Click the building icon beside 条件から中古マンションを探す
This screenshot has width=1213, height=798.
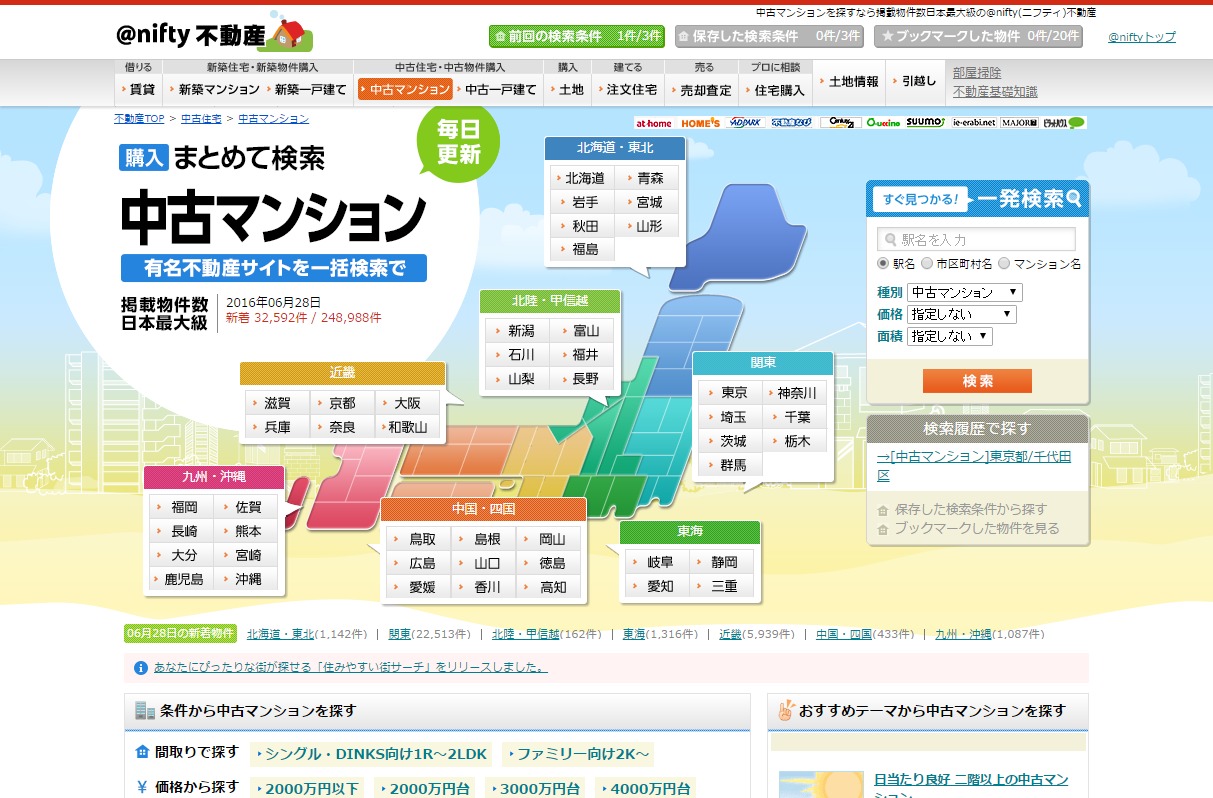coord(144,711)
